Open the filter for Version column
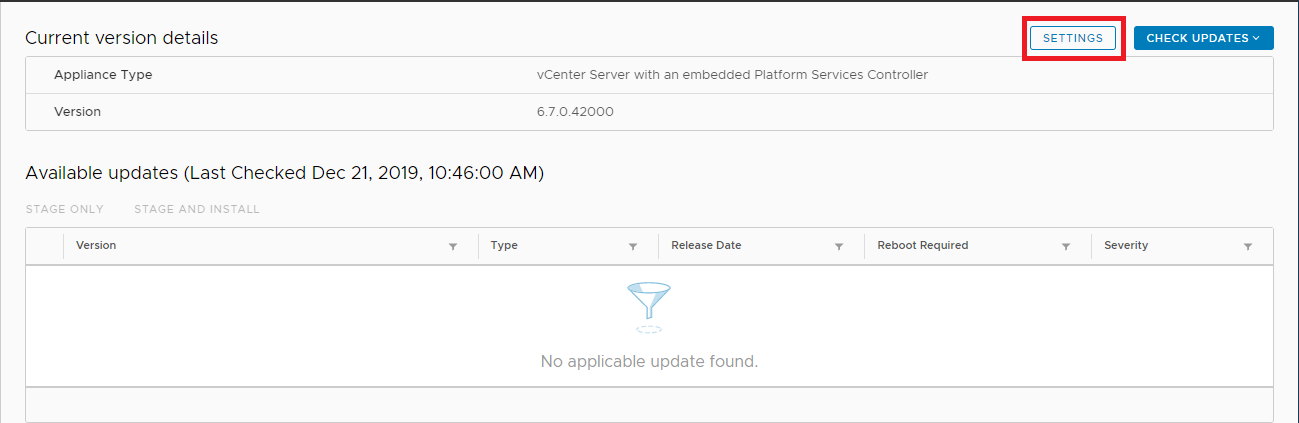1299x423 pixels. (x=453, y=246)
